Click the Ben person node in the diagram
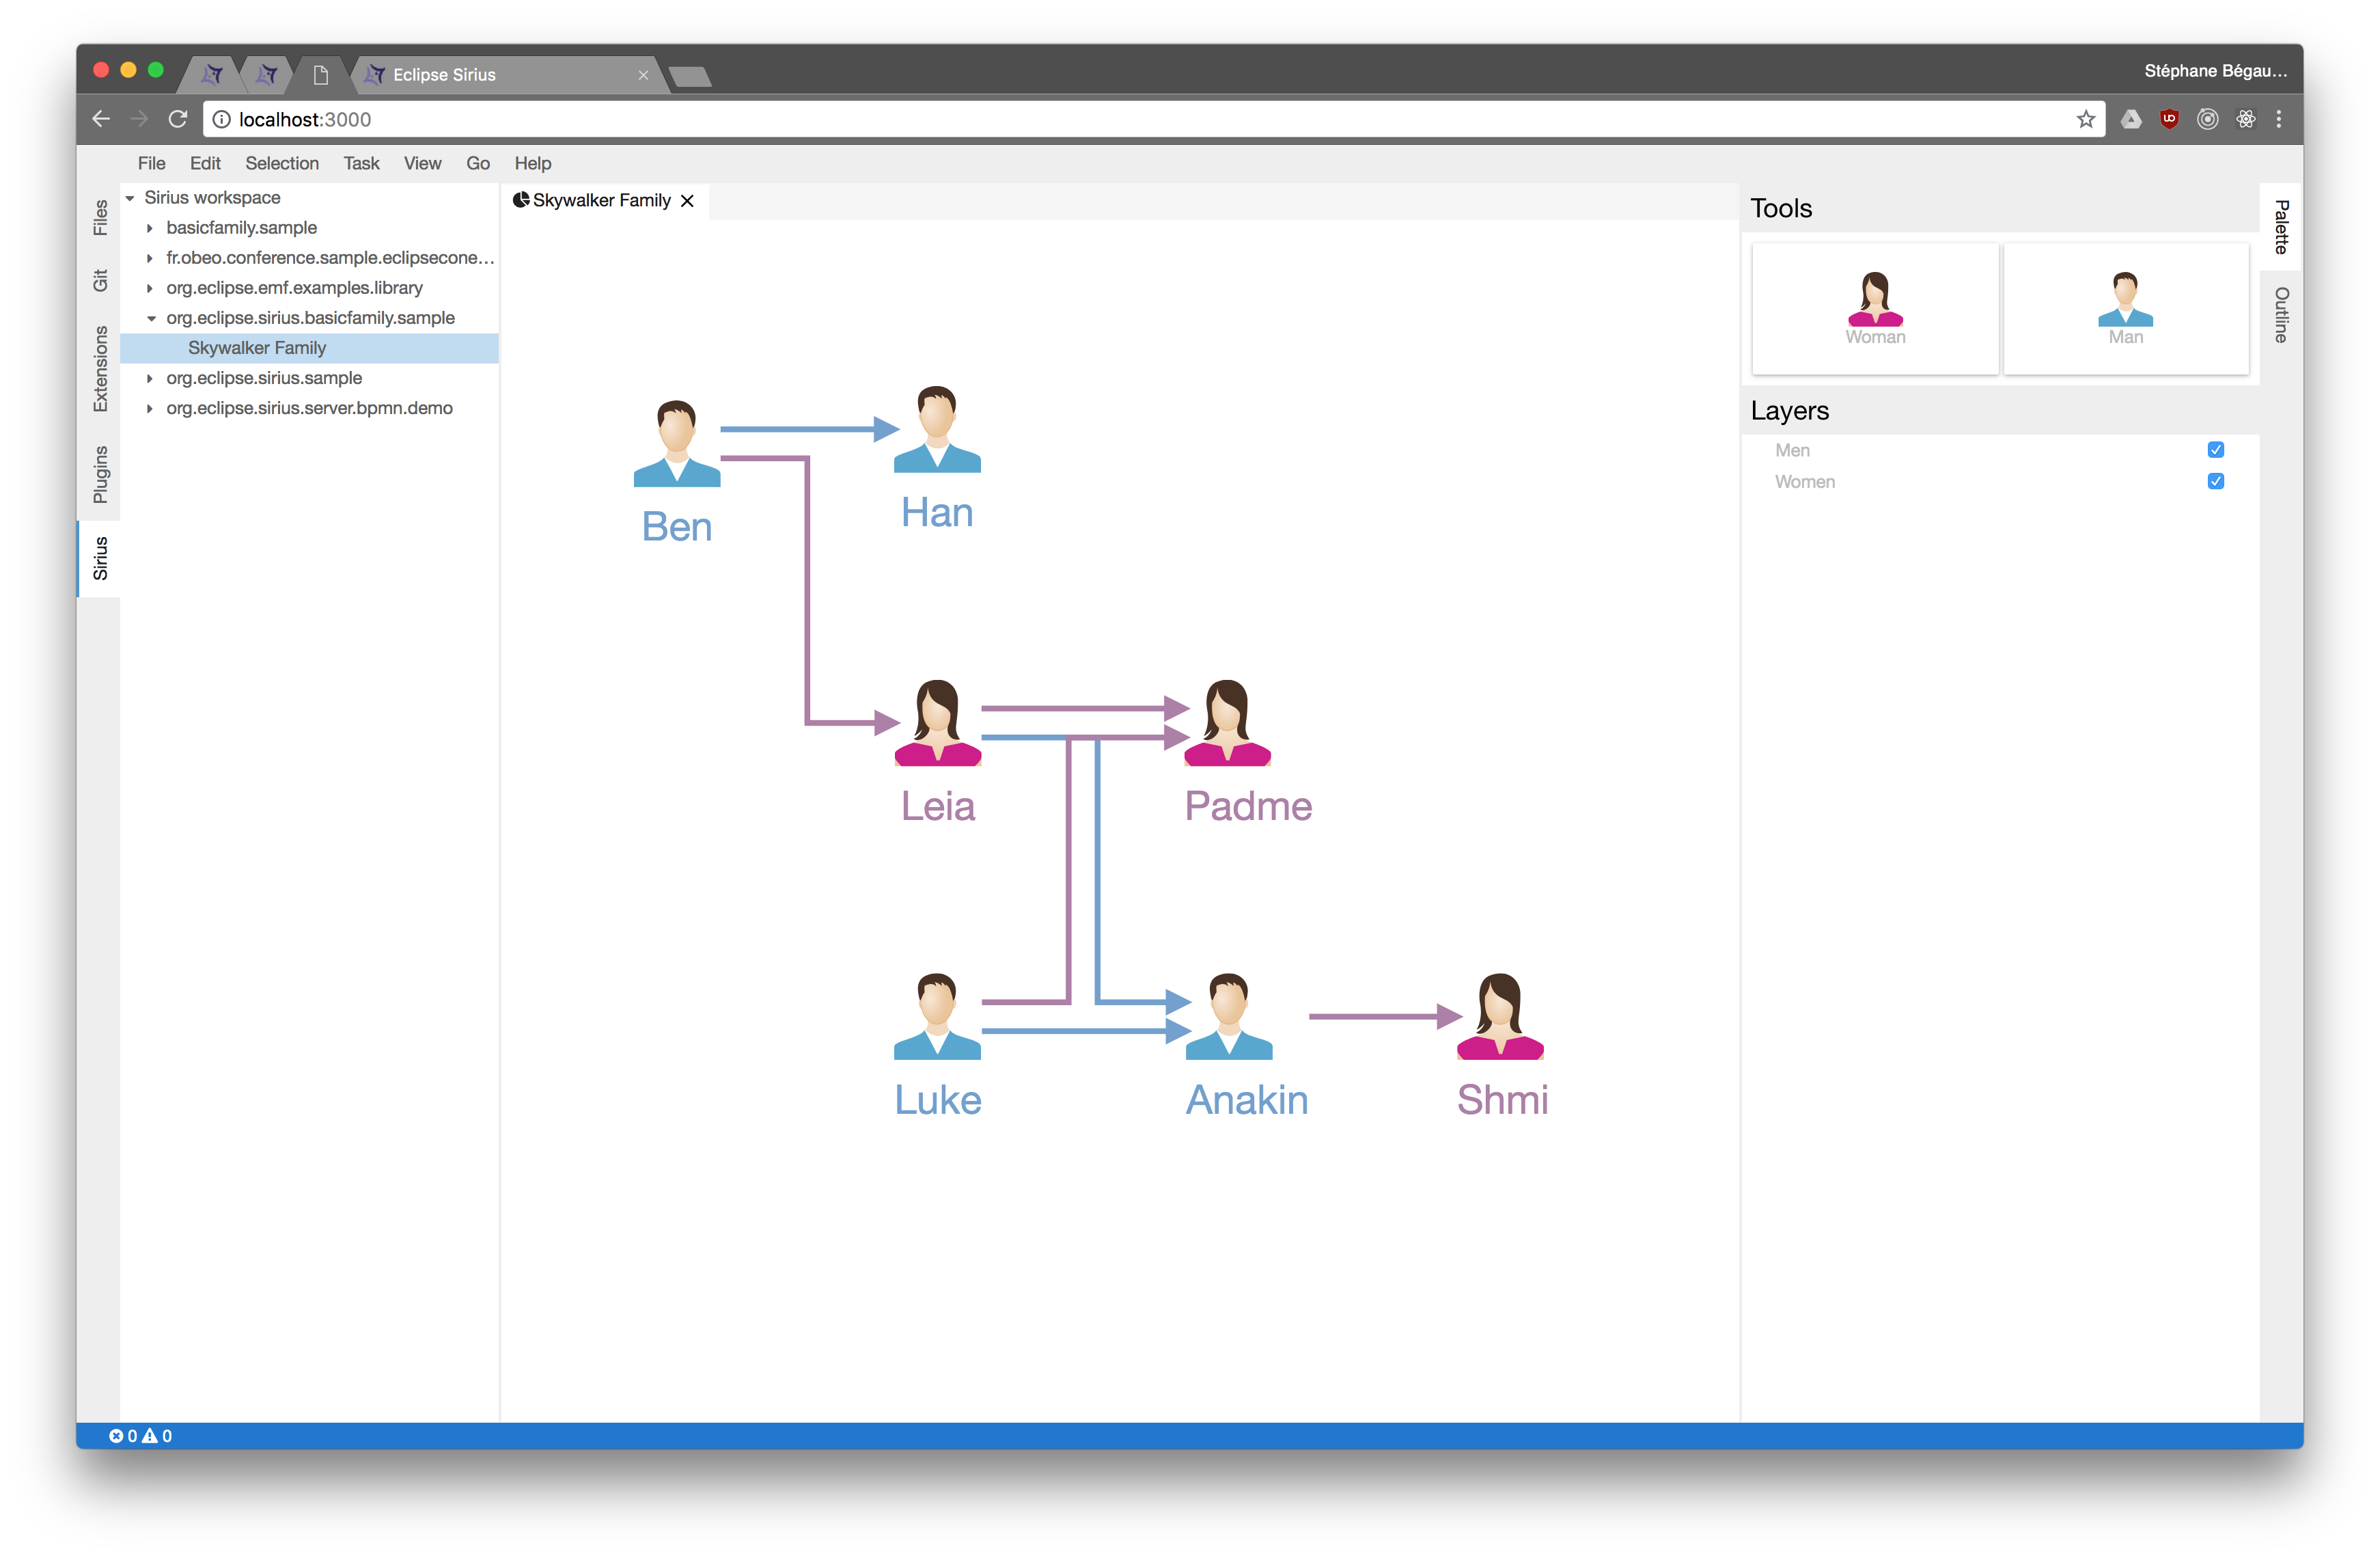The height and width of the screenshot is (1558, 2380). tap(677, 444)
